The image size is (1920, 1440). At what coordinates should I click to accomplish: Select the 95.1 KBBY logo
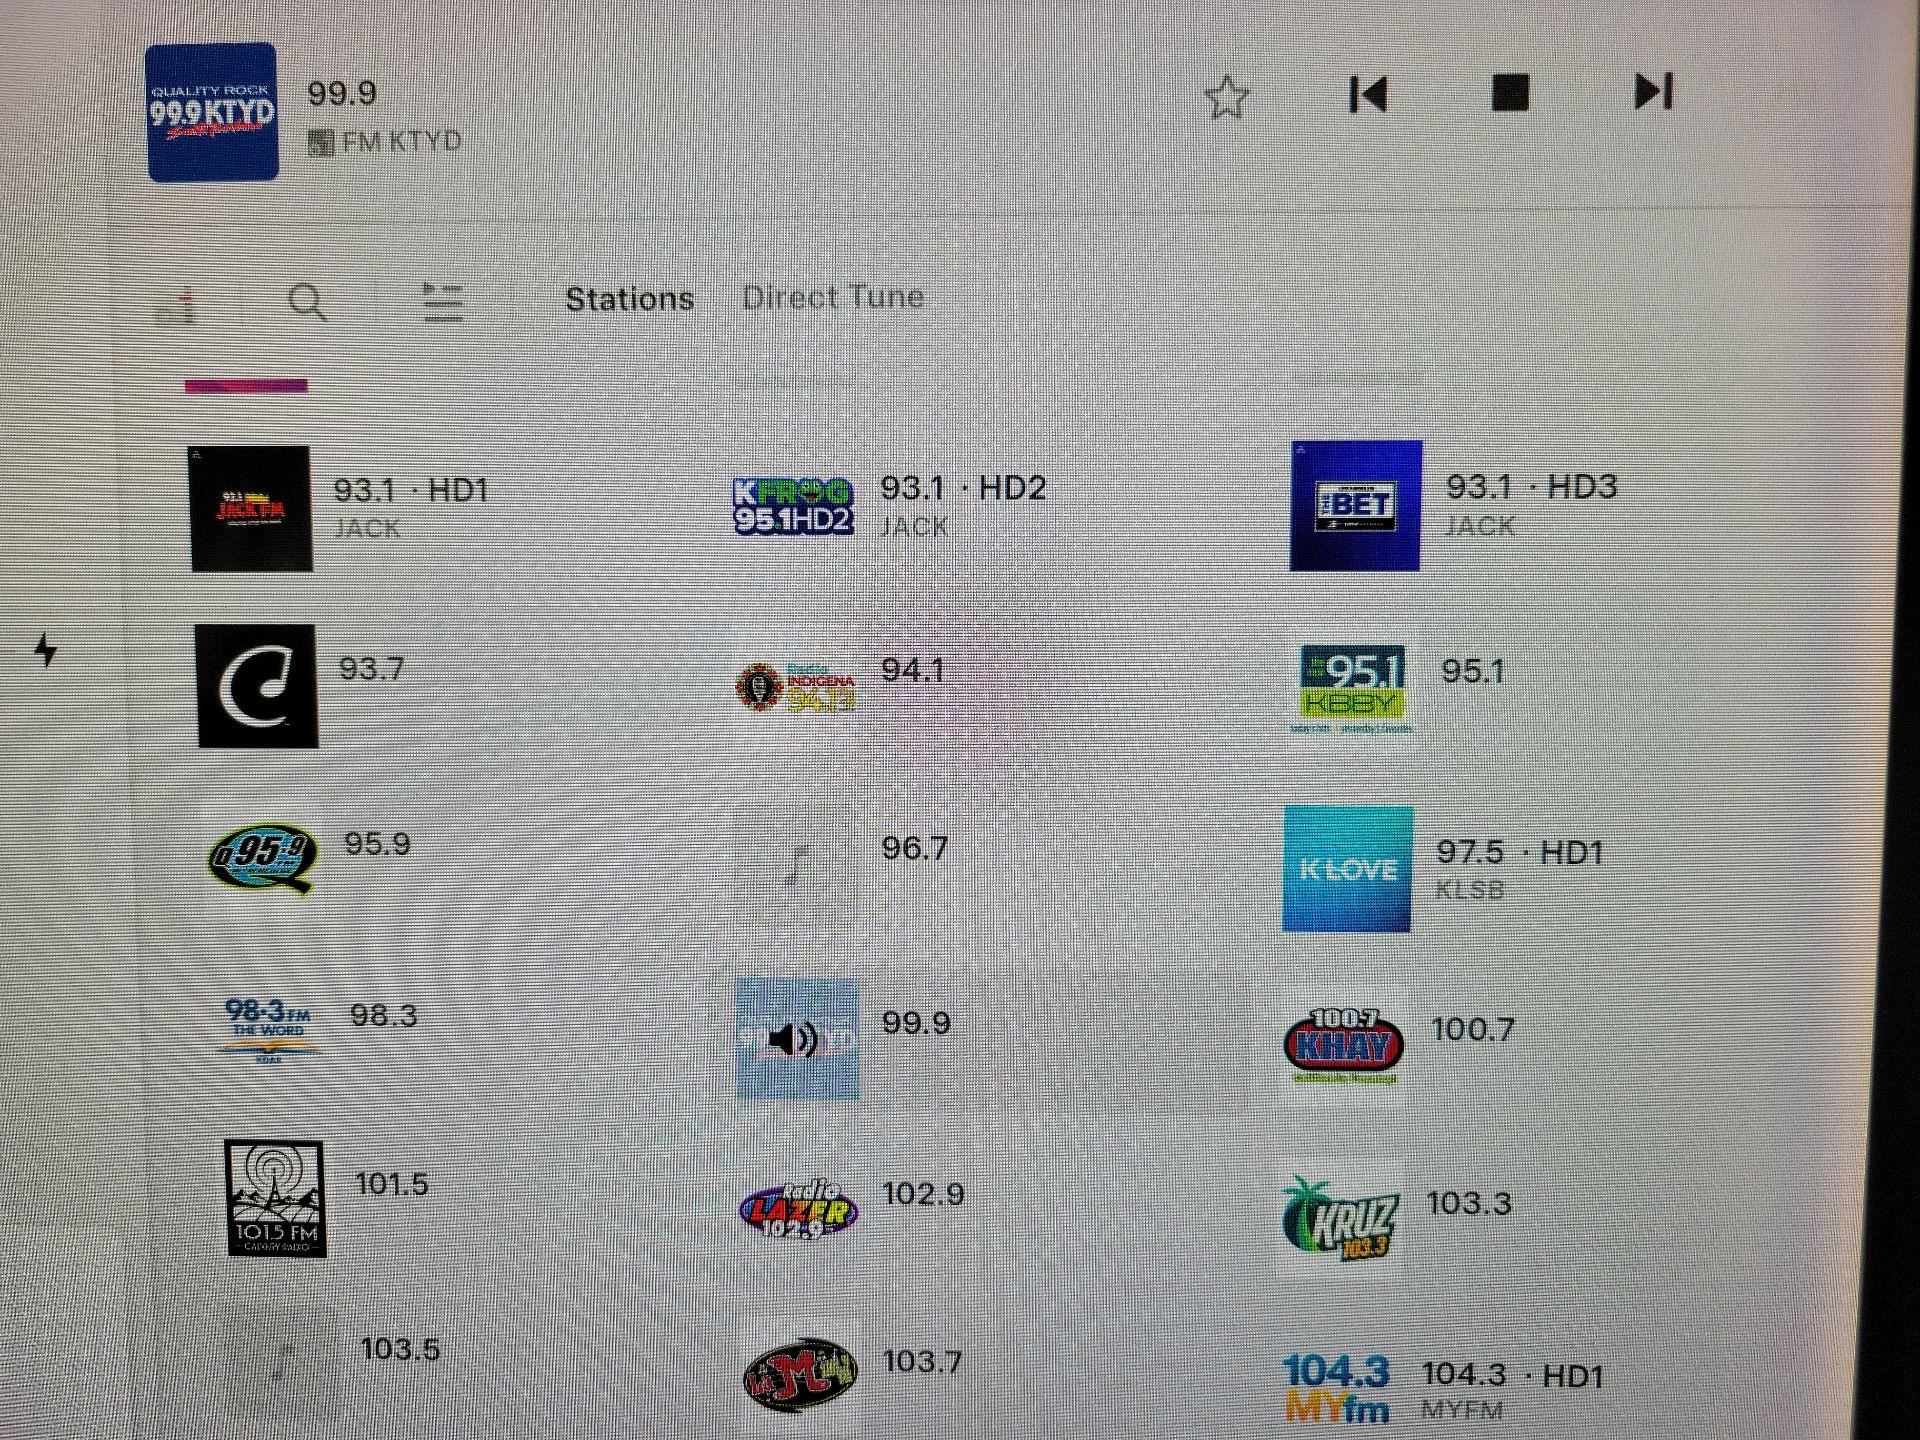click(x=1352, y=690)
